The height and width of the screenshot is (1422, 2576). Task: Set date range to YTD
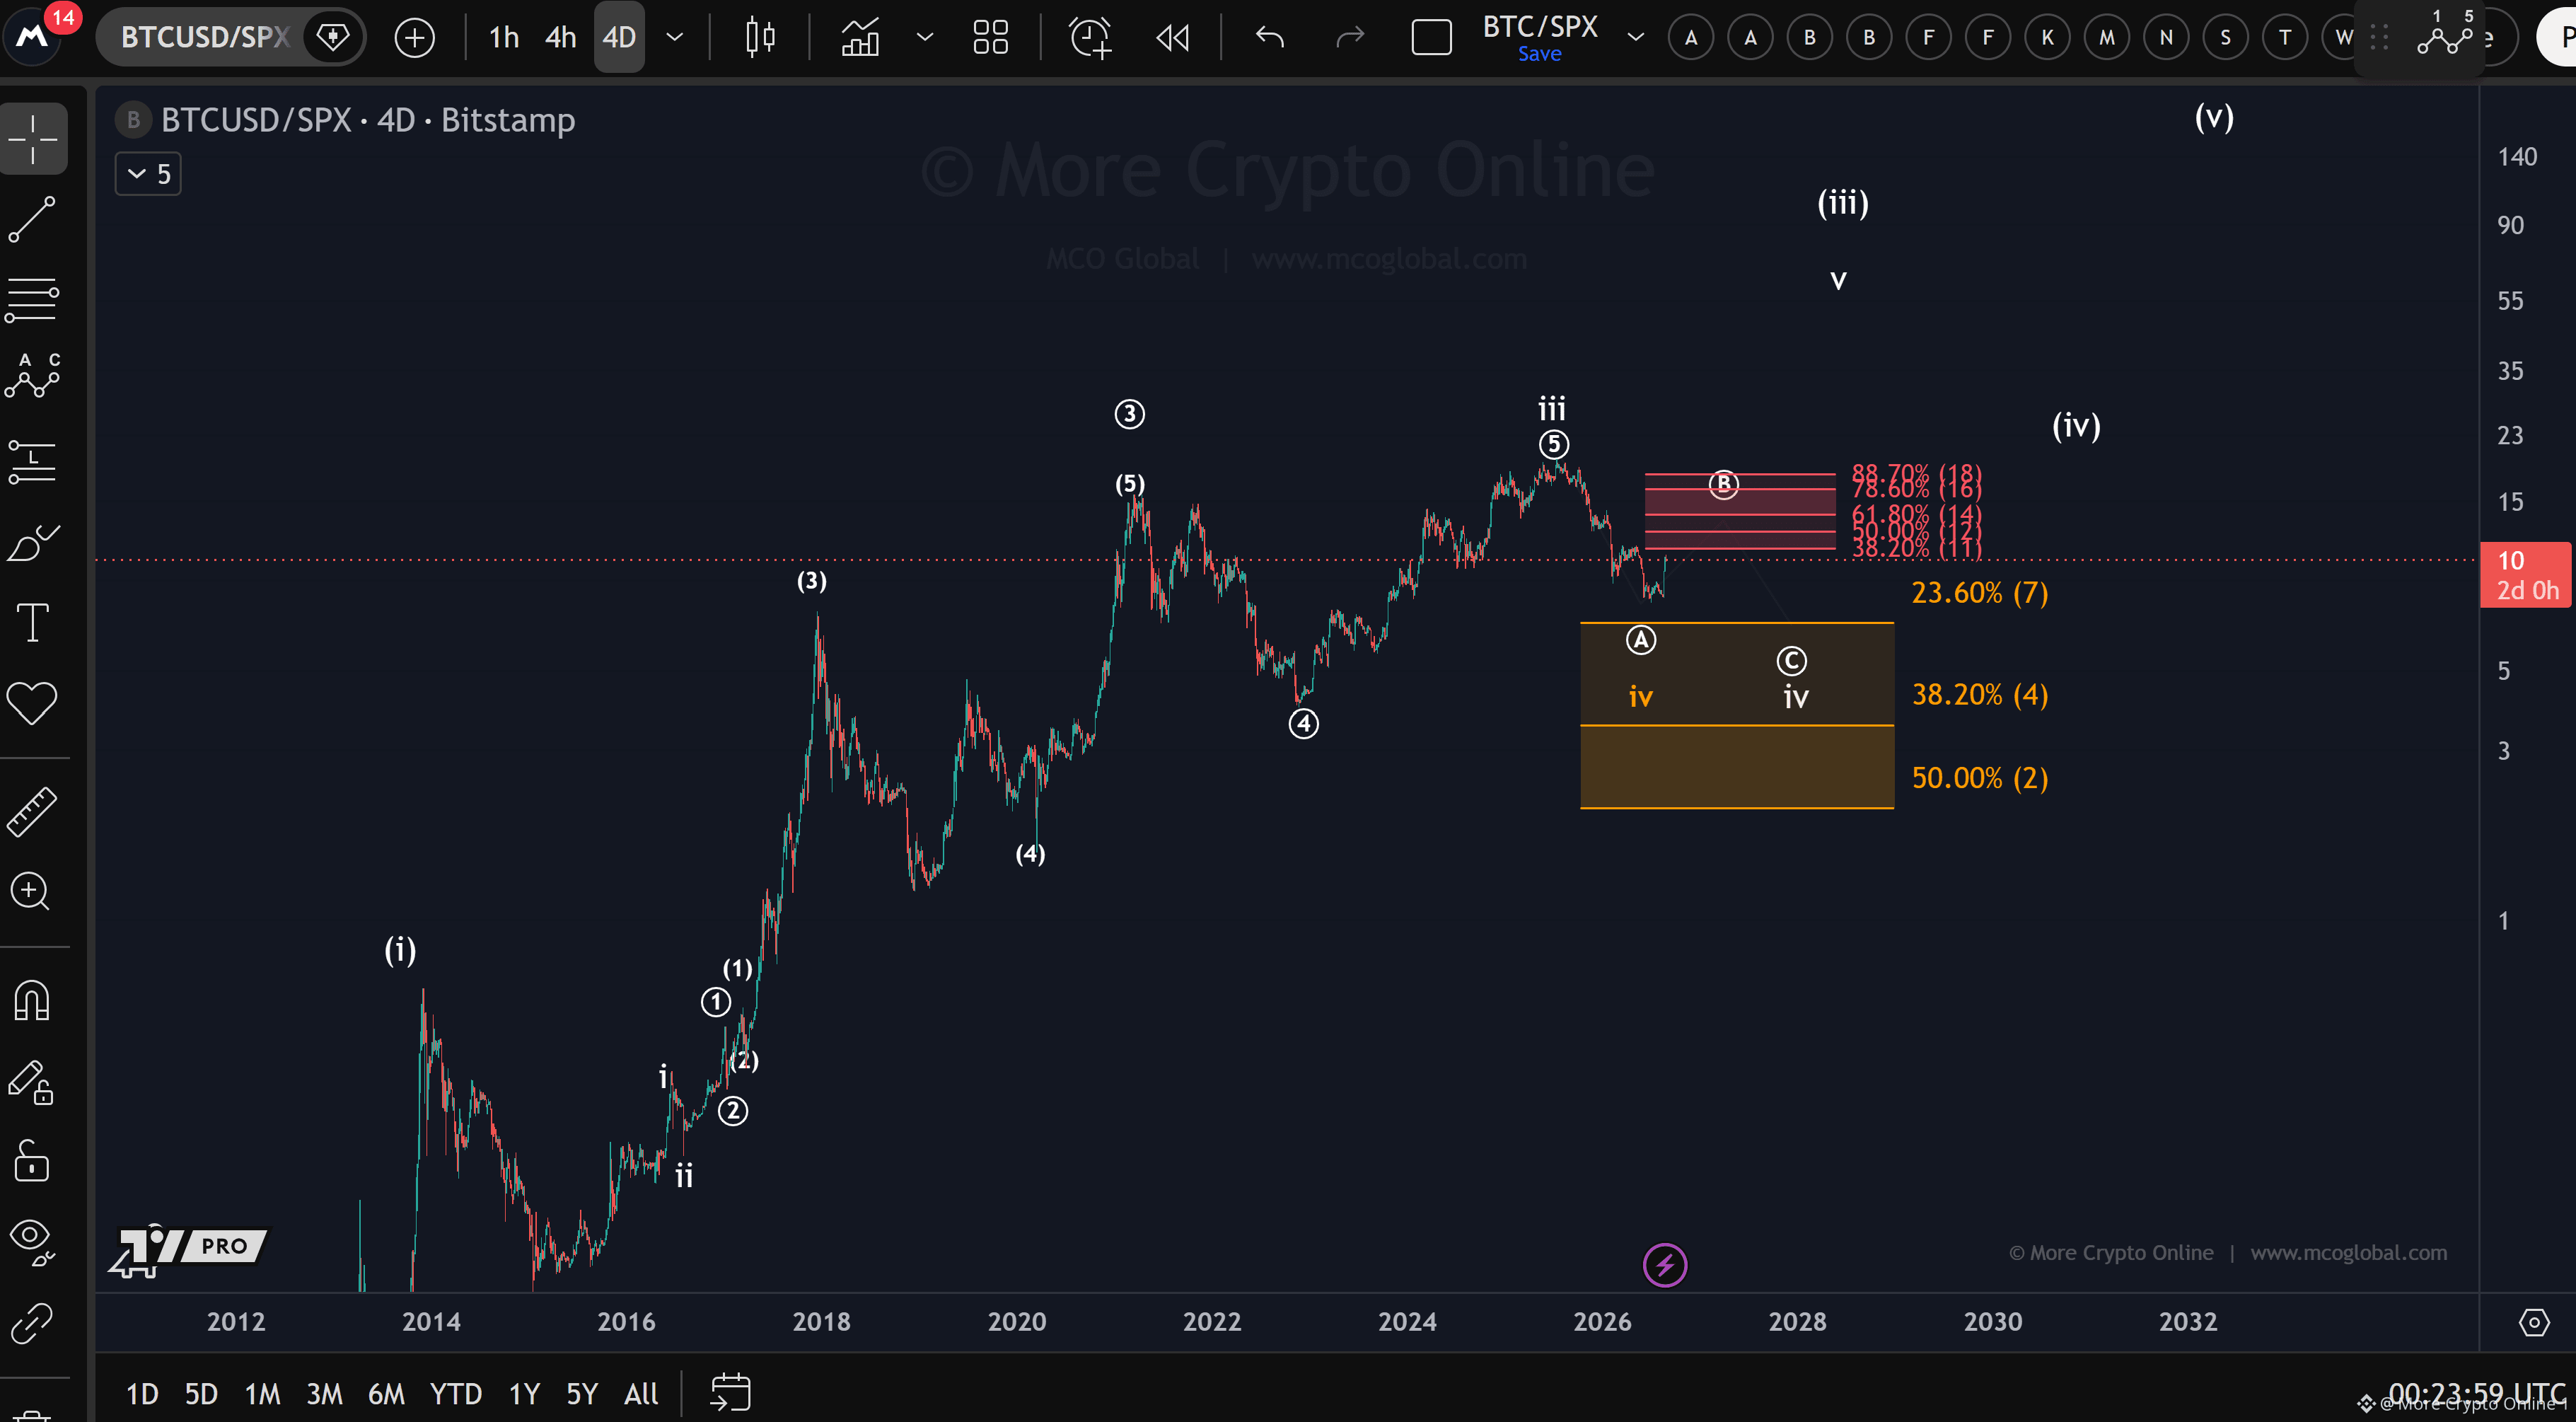455,1393
